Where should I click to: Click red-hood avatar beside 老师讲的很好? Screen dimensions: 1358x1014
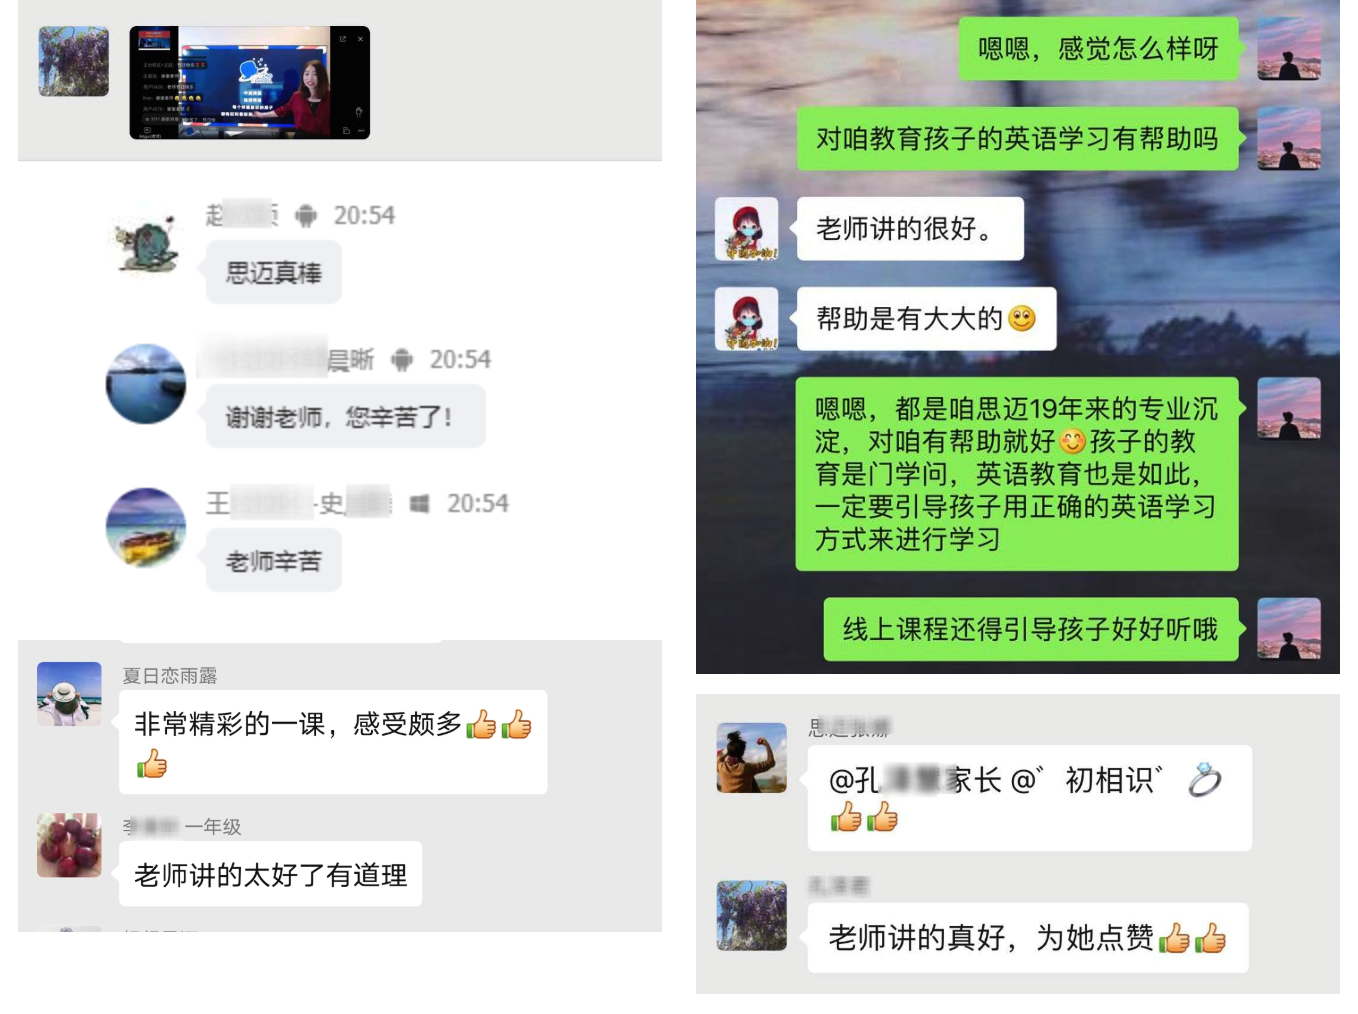tap(747, 229)
